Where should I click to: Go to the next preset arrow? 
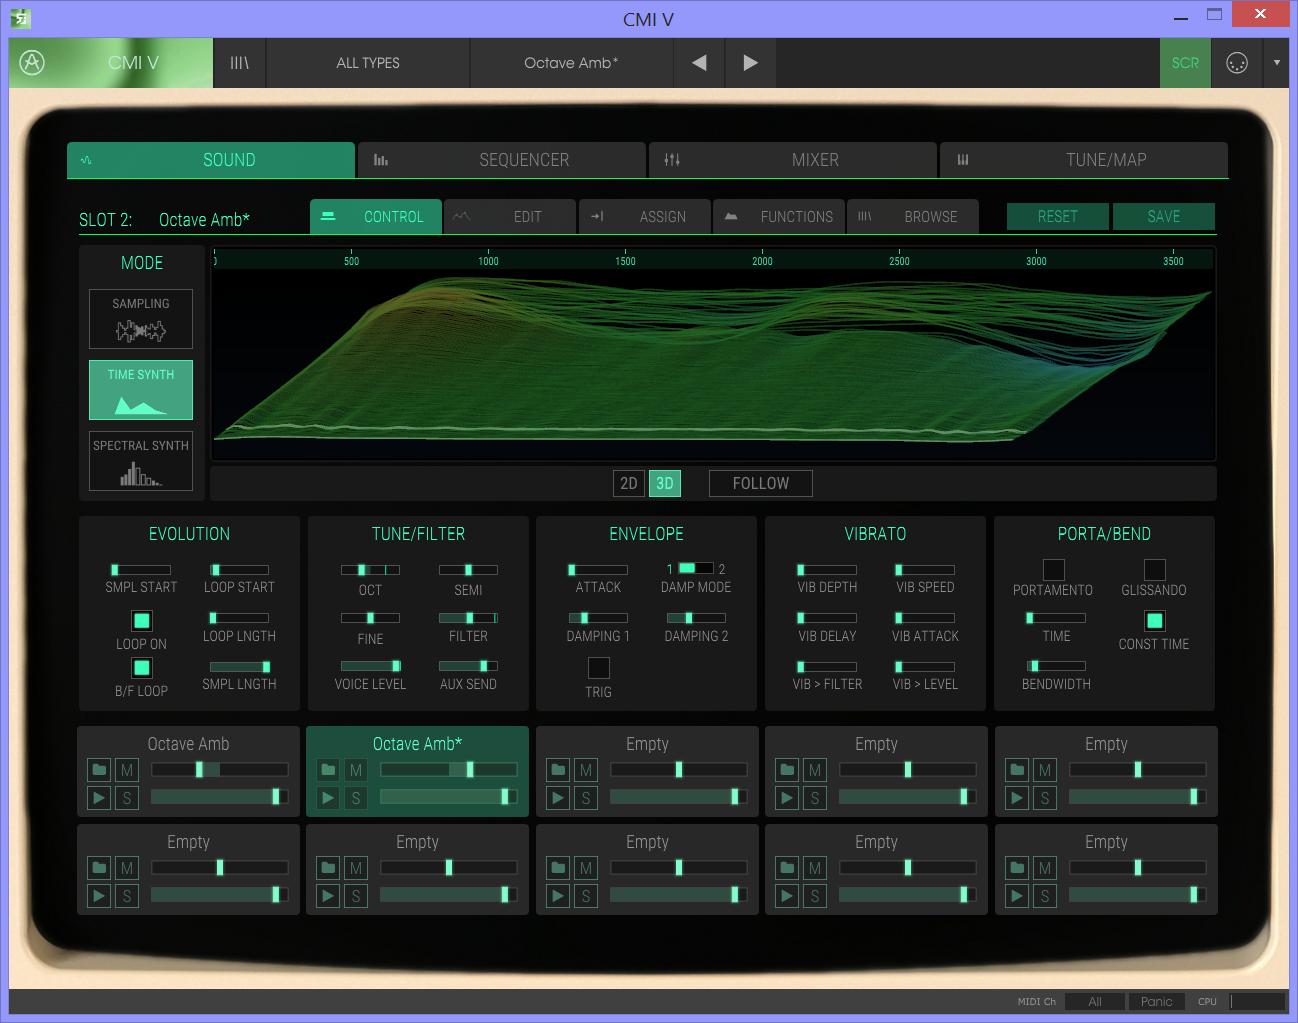tap(750, 63)
